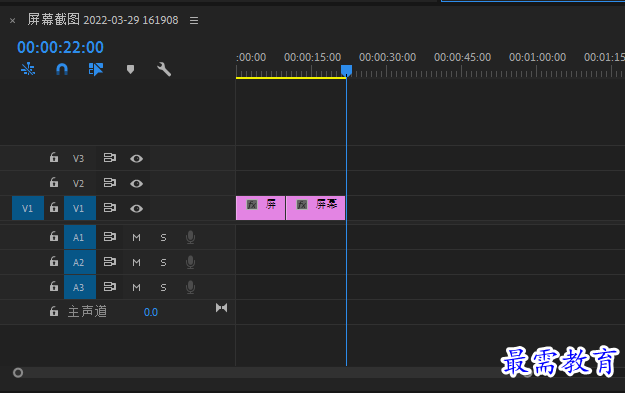The image size is (625, 393).
Task: Hide track V2 output eye
Action: coord(136,183)
